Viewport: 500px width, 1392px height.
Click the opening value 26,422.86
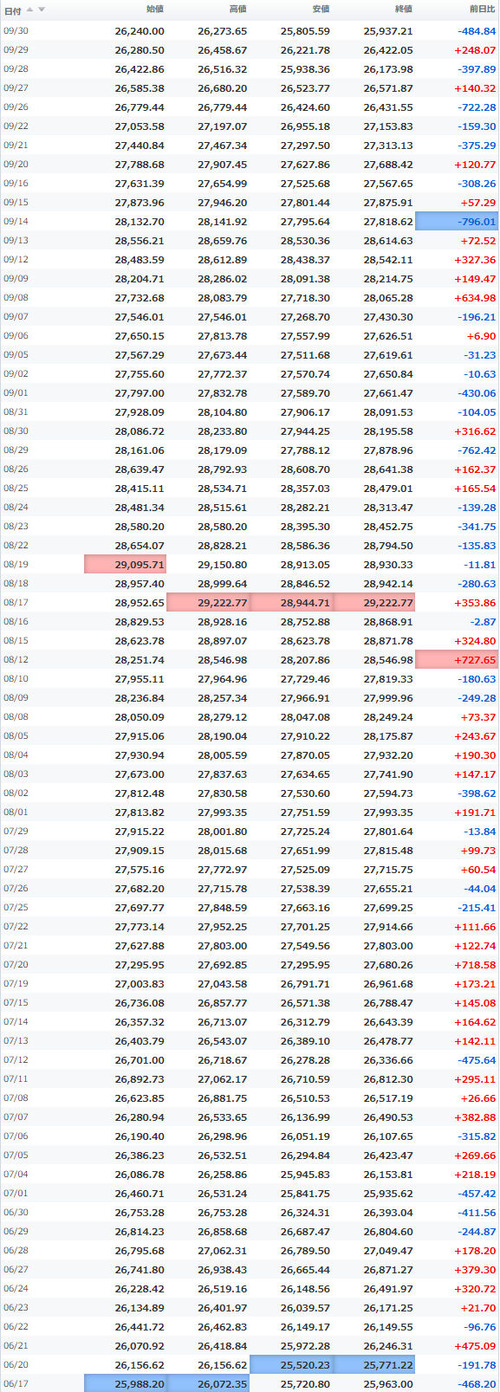point(139,69)
